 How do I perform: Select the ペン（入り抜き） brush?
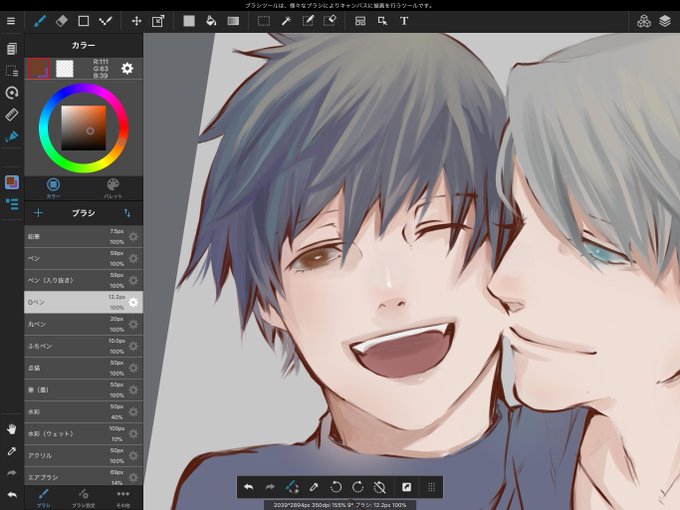(x=83, y=280)
